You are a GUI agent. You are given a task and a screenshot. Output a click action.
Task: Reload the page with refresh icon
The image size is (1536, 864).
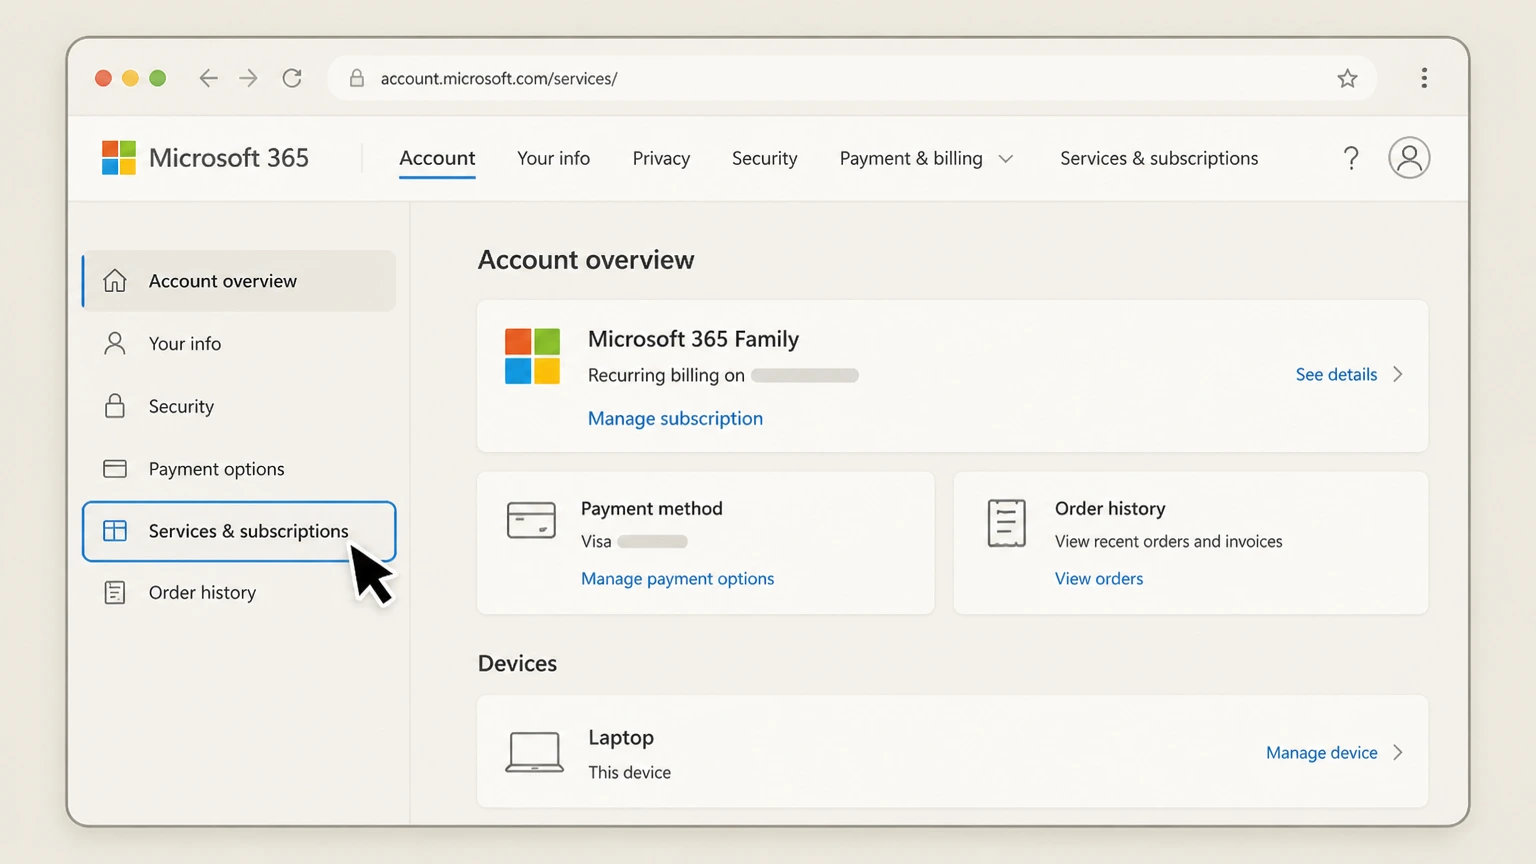(292, 78)
